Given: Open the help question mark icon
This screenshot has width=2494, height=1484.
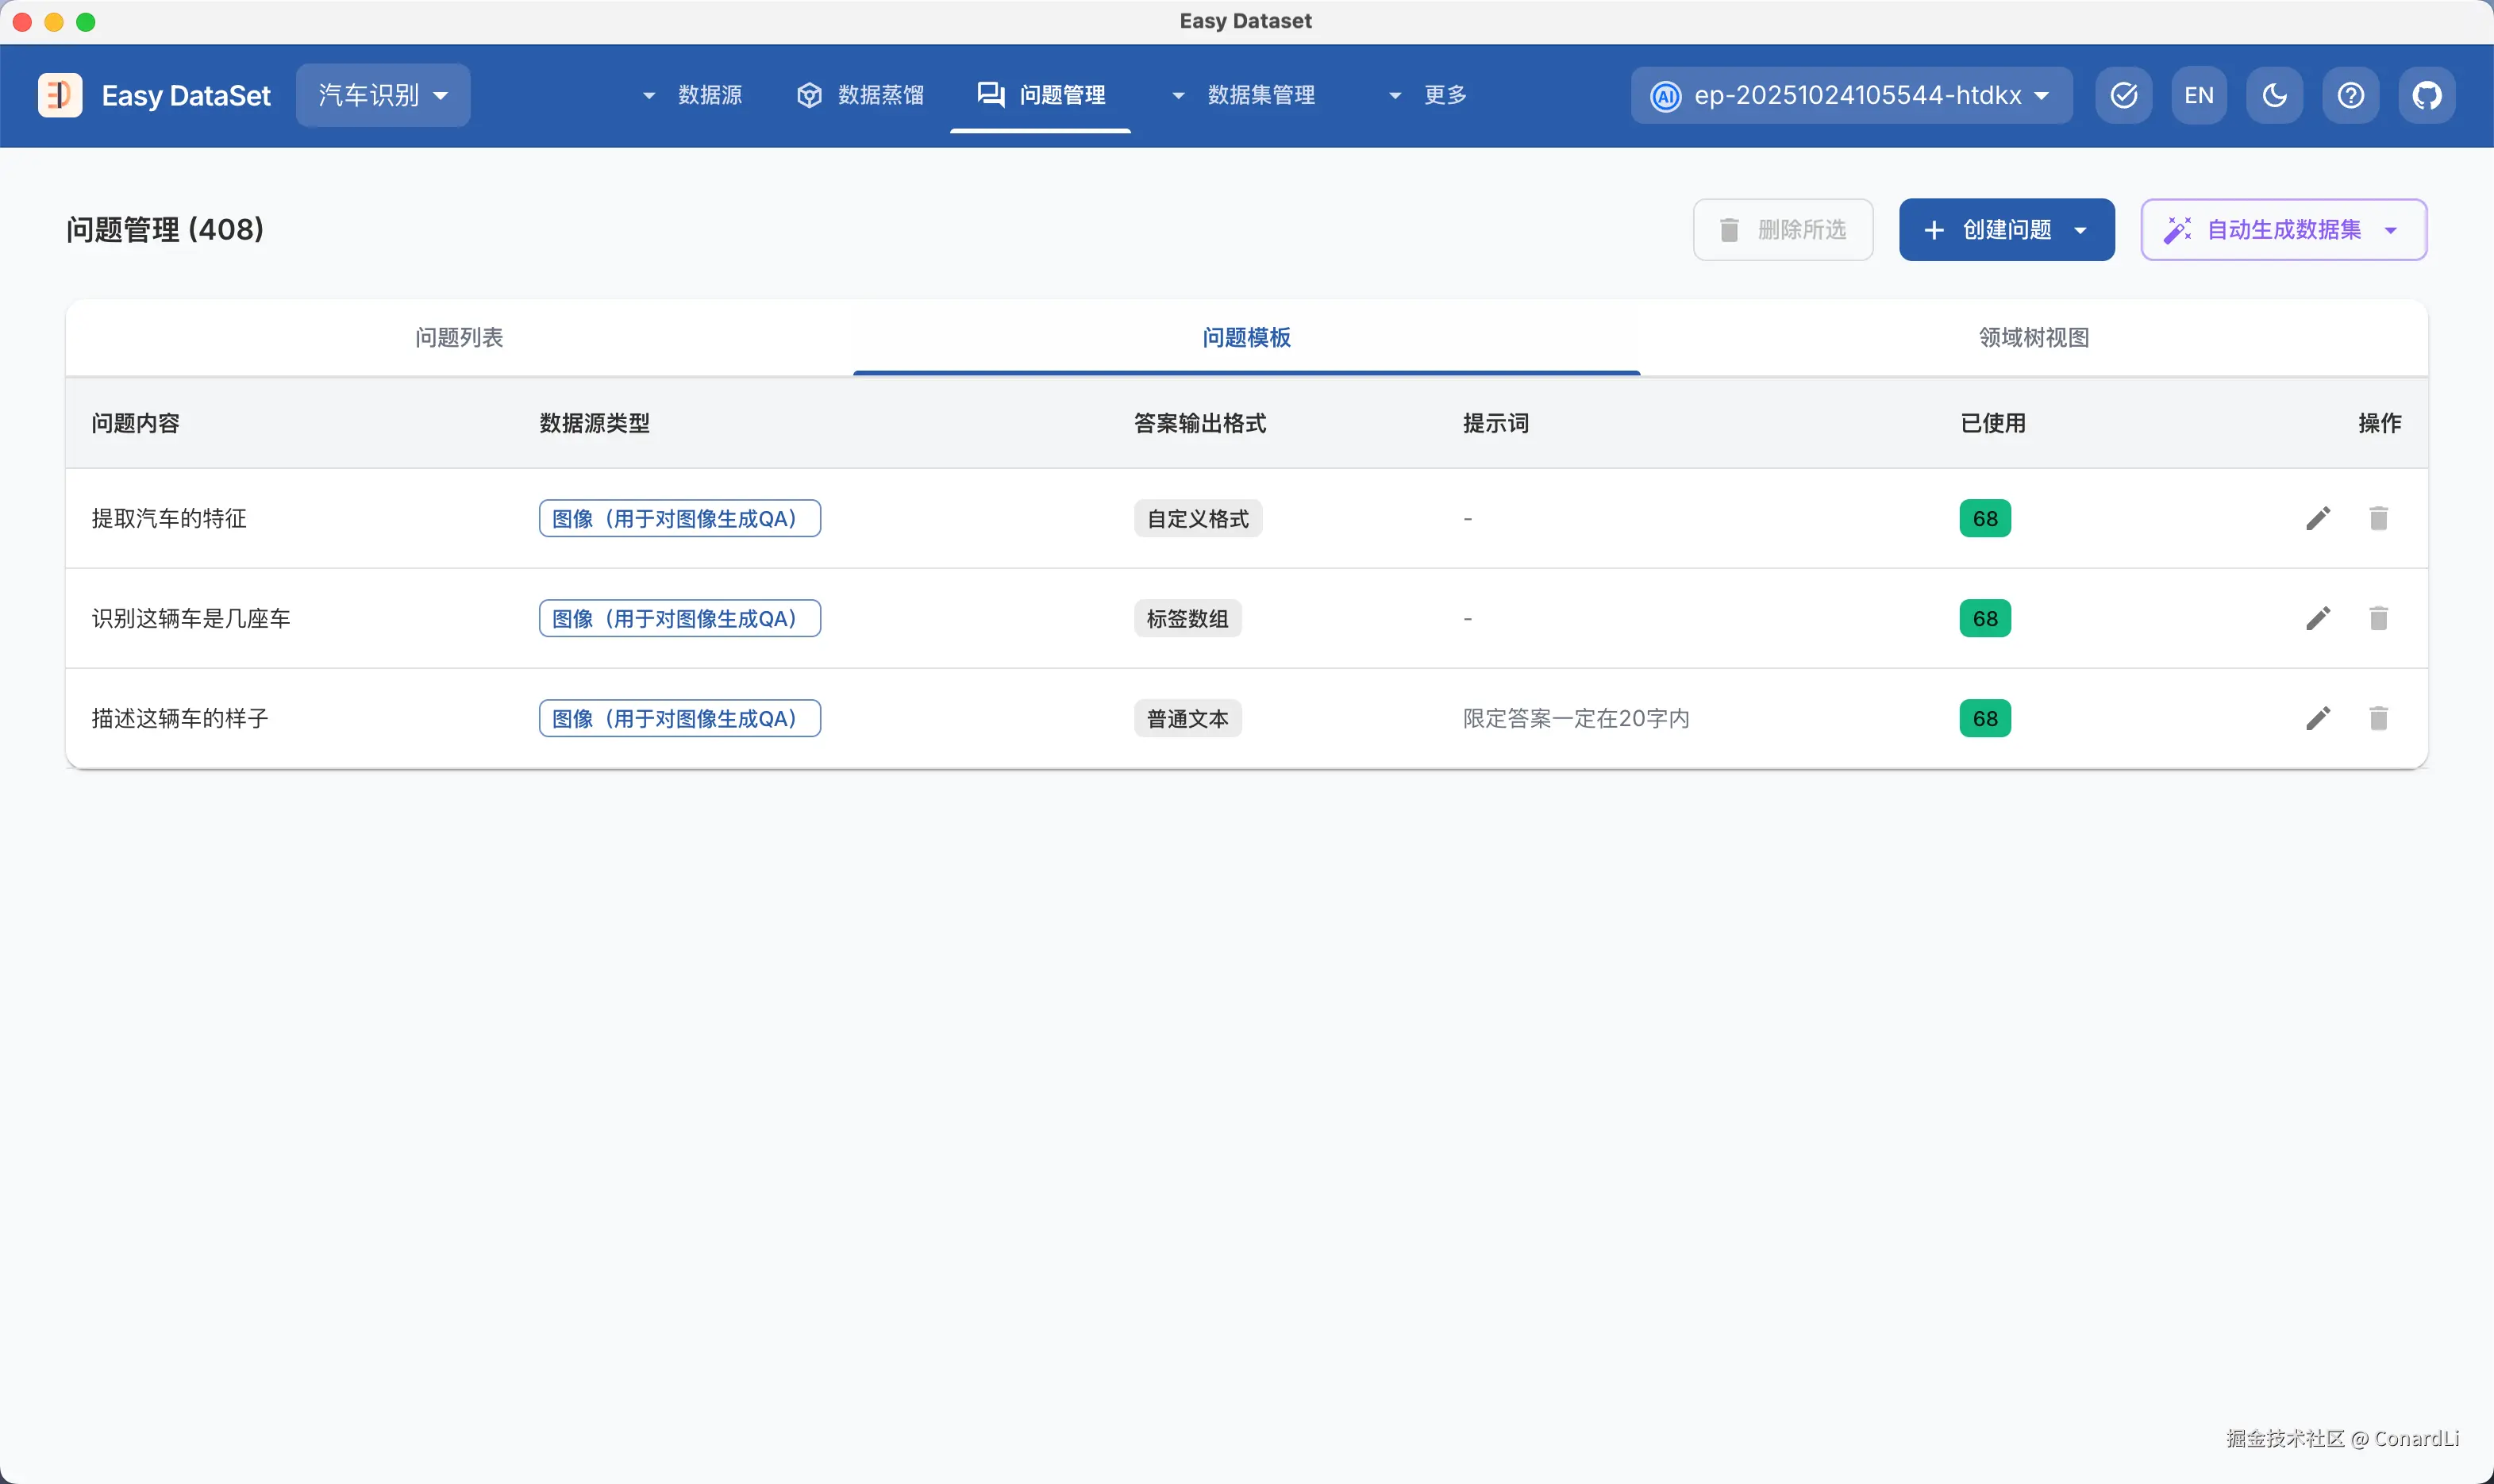Looking at the screenshot, I should pos(2350,95).
